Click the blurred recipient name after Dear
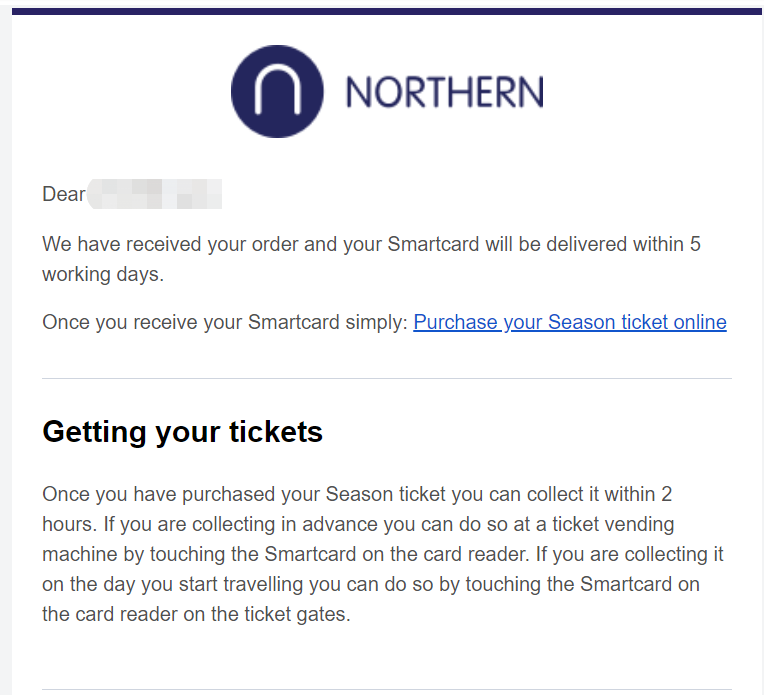This screenshot has width=764, height=695. click(155, 194)
